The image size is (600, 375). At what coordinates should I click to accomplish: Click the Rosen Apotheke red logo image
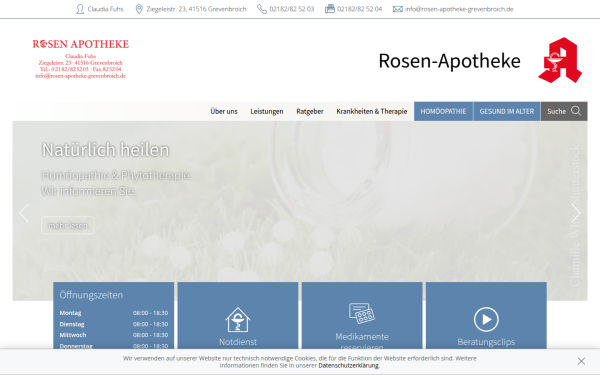[81, 59]
